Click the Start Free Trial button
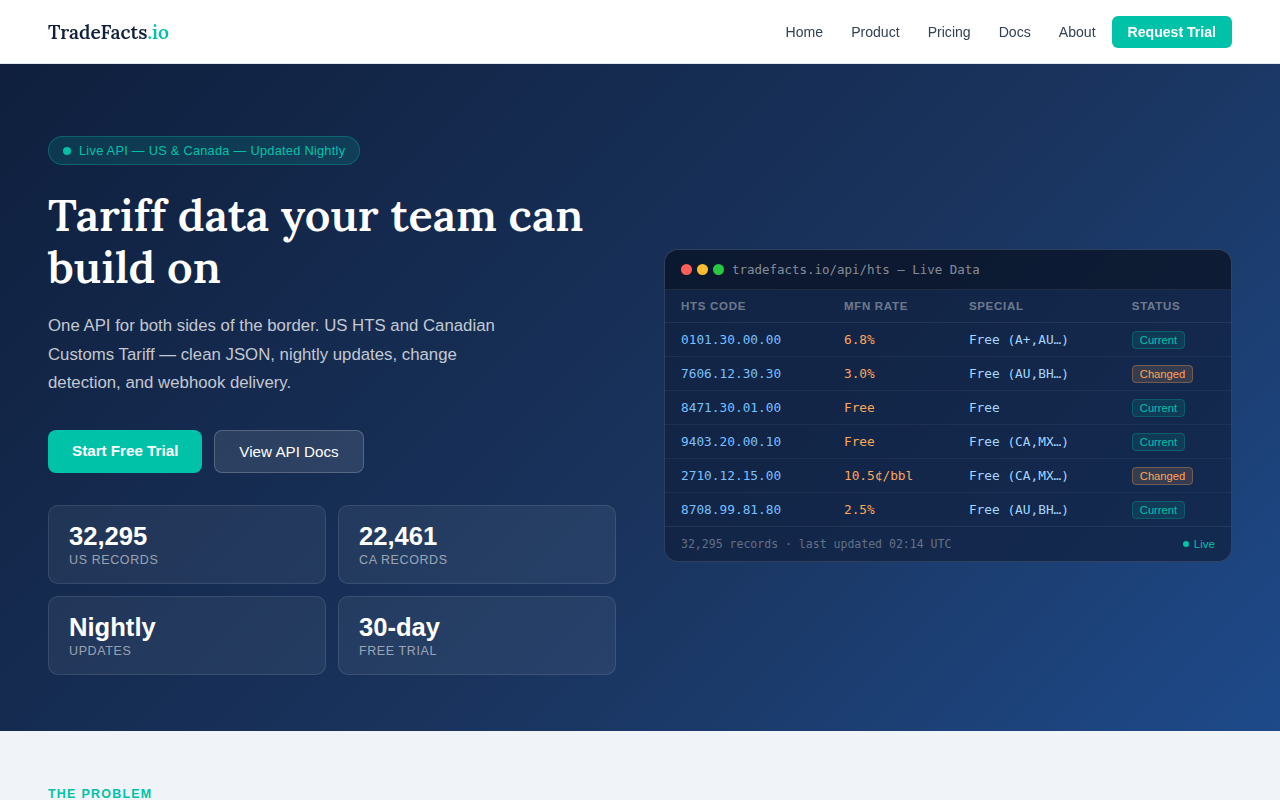1280x800 pixels. [125, 451]
